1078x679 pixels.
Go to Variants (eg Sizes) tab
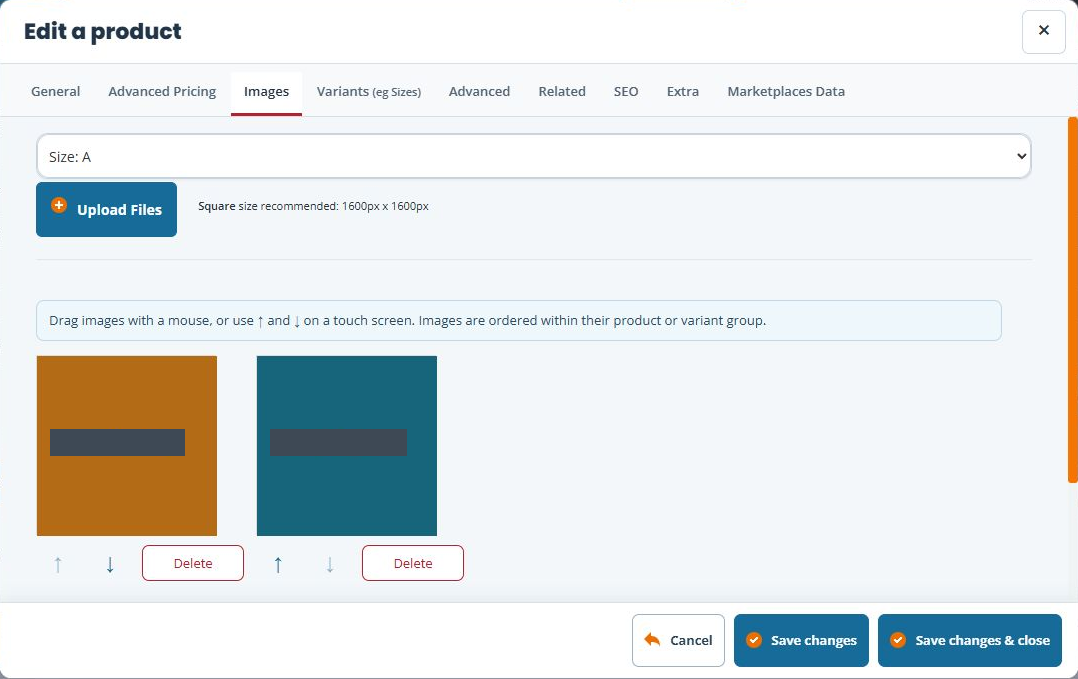point(369,91)
